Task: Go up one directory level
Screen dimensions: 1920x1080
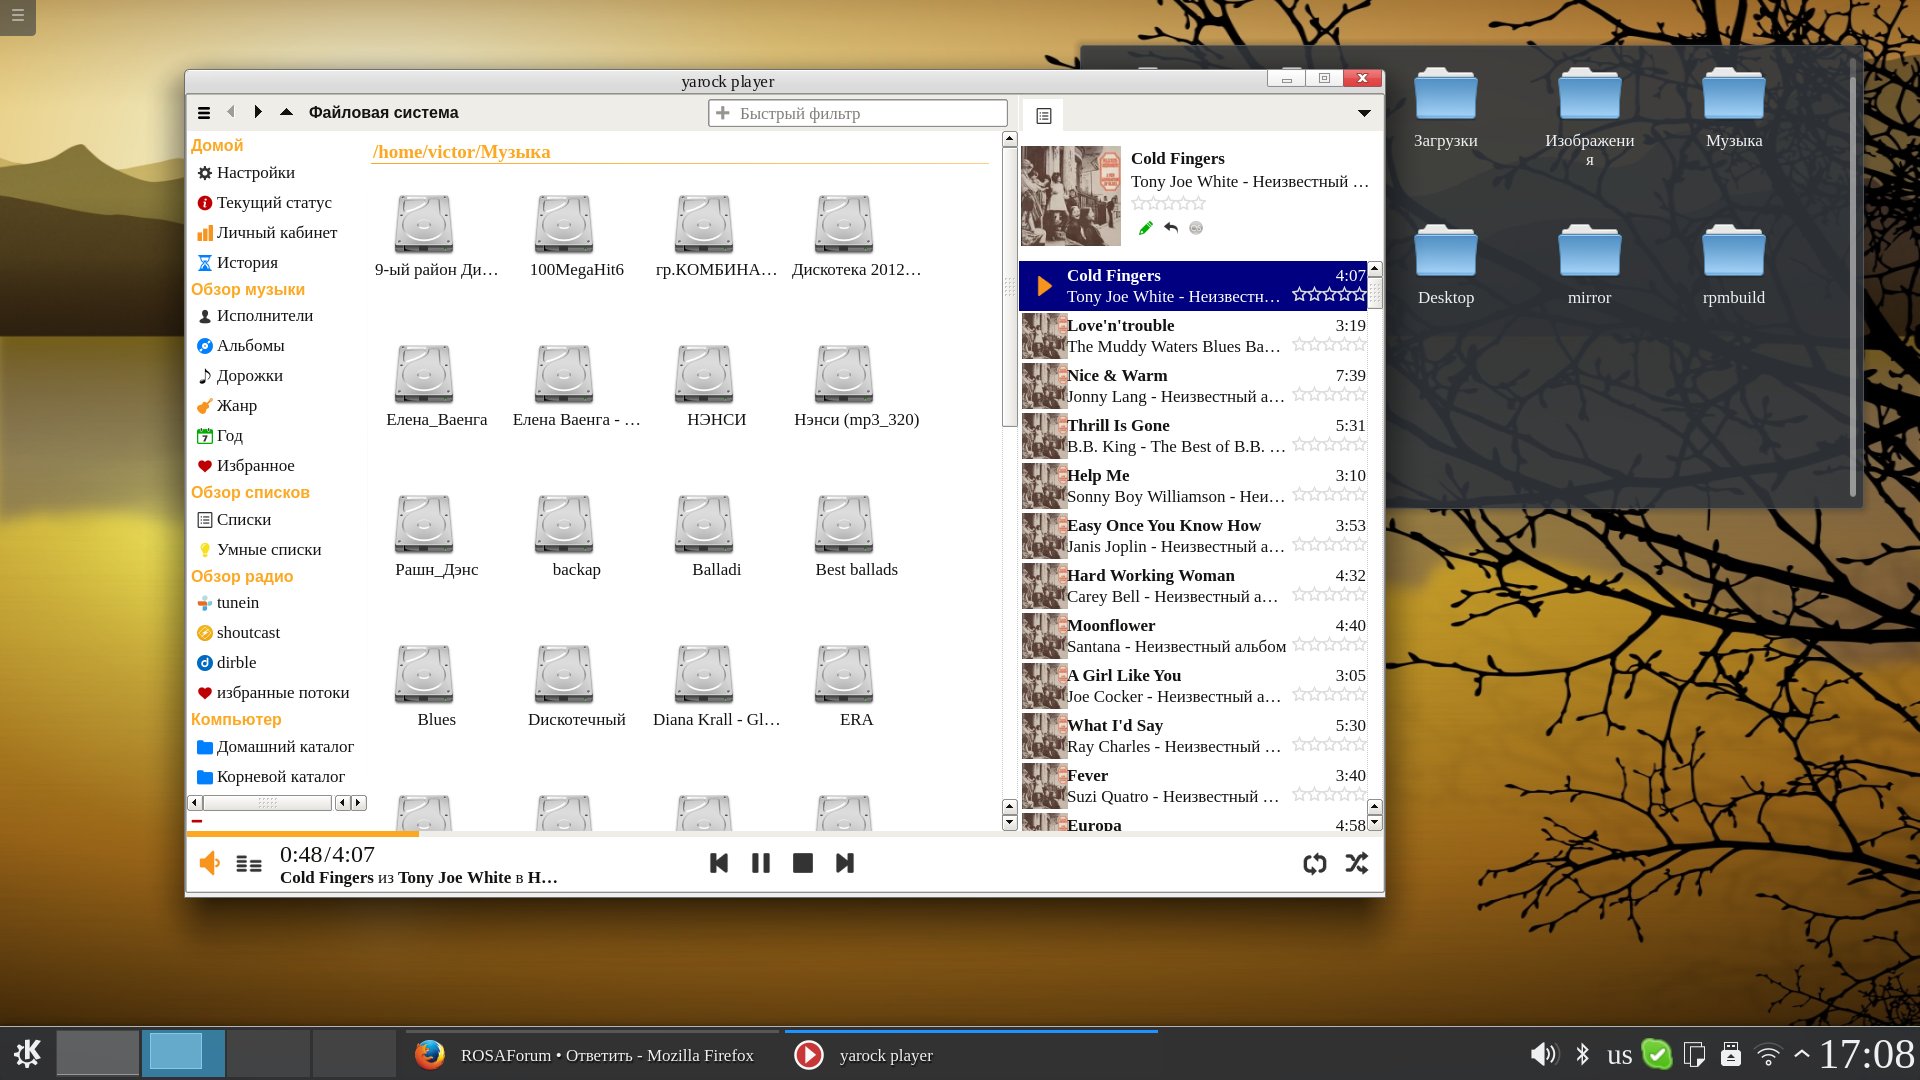Action: (286, 112)
